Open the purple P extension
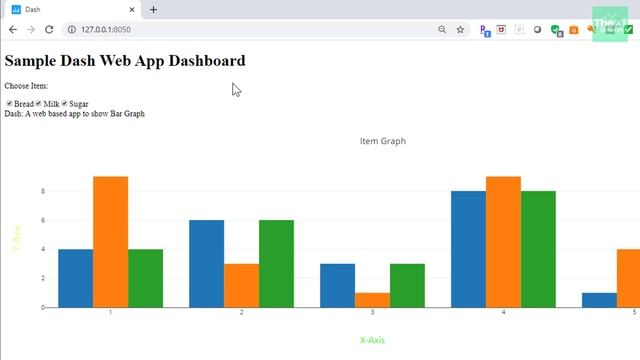Image resolution: width=640 pixels, height=360 pixels. [x=485, y=31]
